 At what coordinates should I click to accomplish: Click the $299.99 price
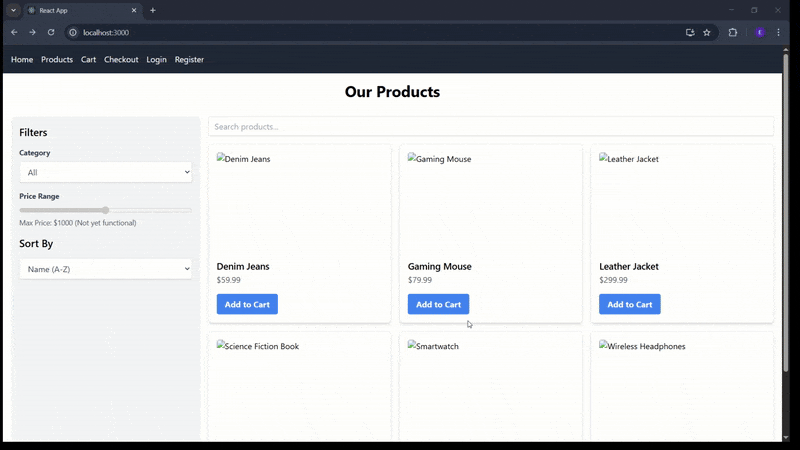point(613,280)
